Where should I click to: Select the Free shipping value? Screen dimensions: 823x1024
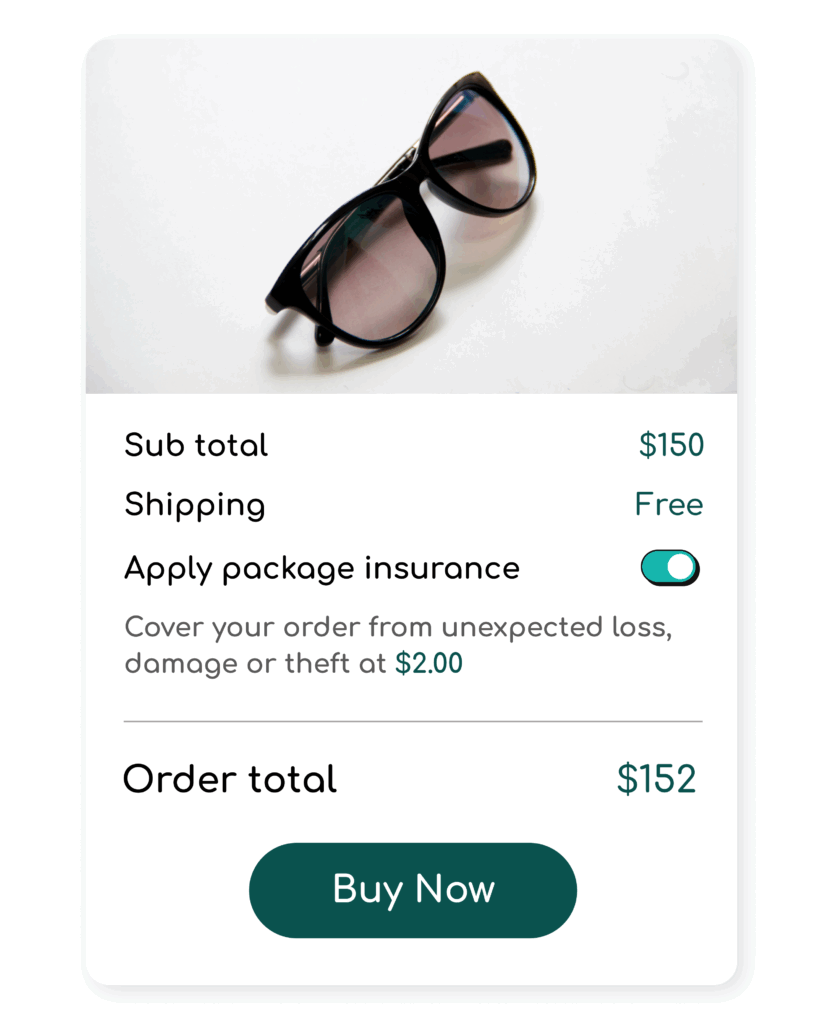[668, 504]
